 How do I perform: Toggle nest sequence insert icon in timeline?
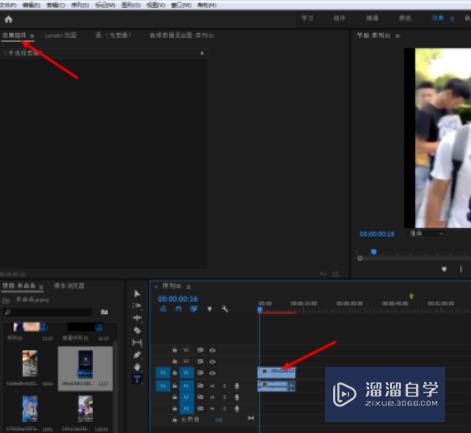coord(163,309)
